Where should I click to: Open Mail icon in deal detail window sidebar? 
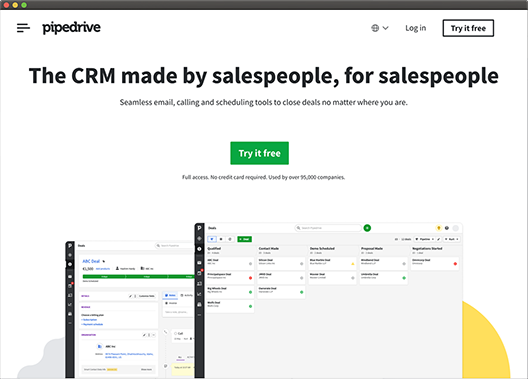[70, 276]
